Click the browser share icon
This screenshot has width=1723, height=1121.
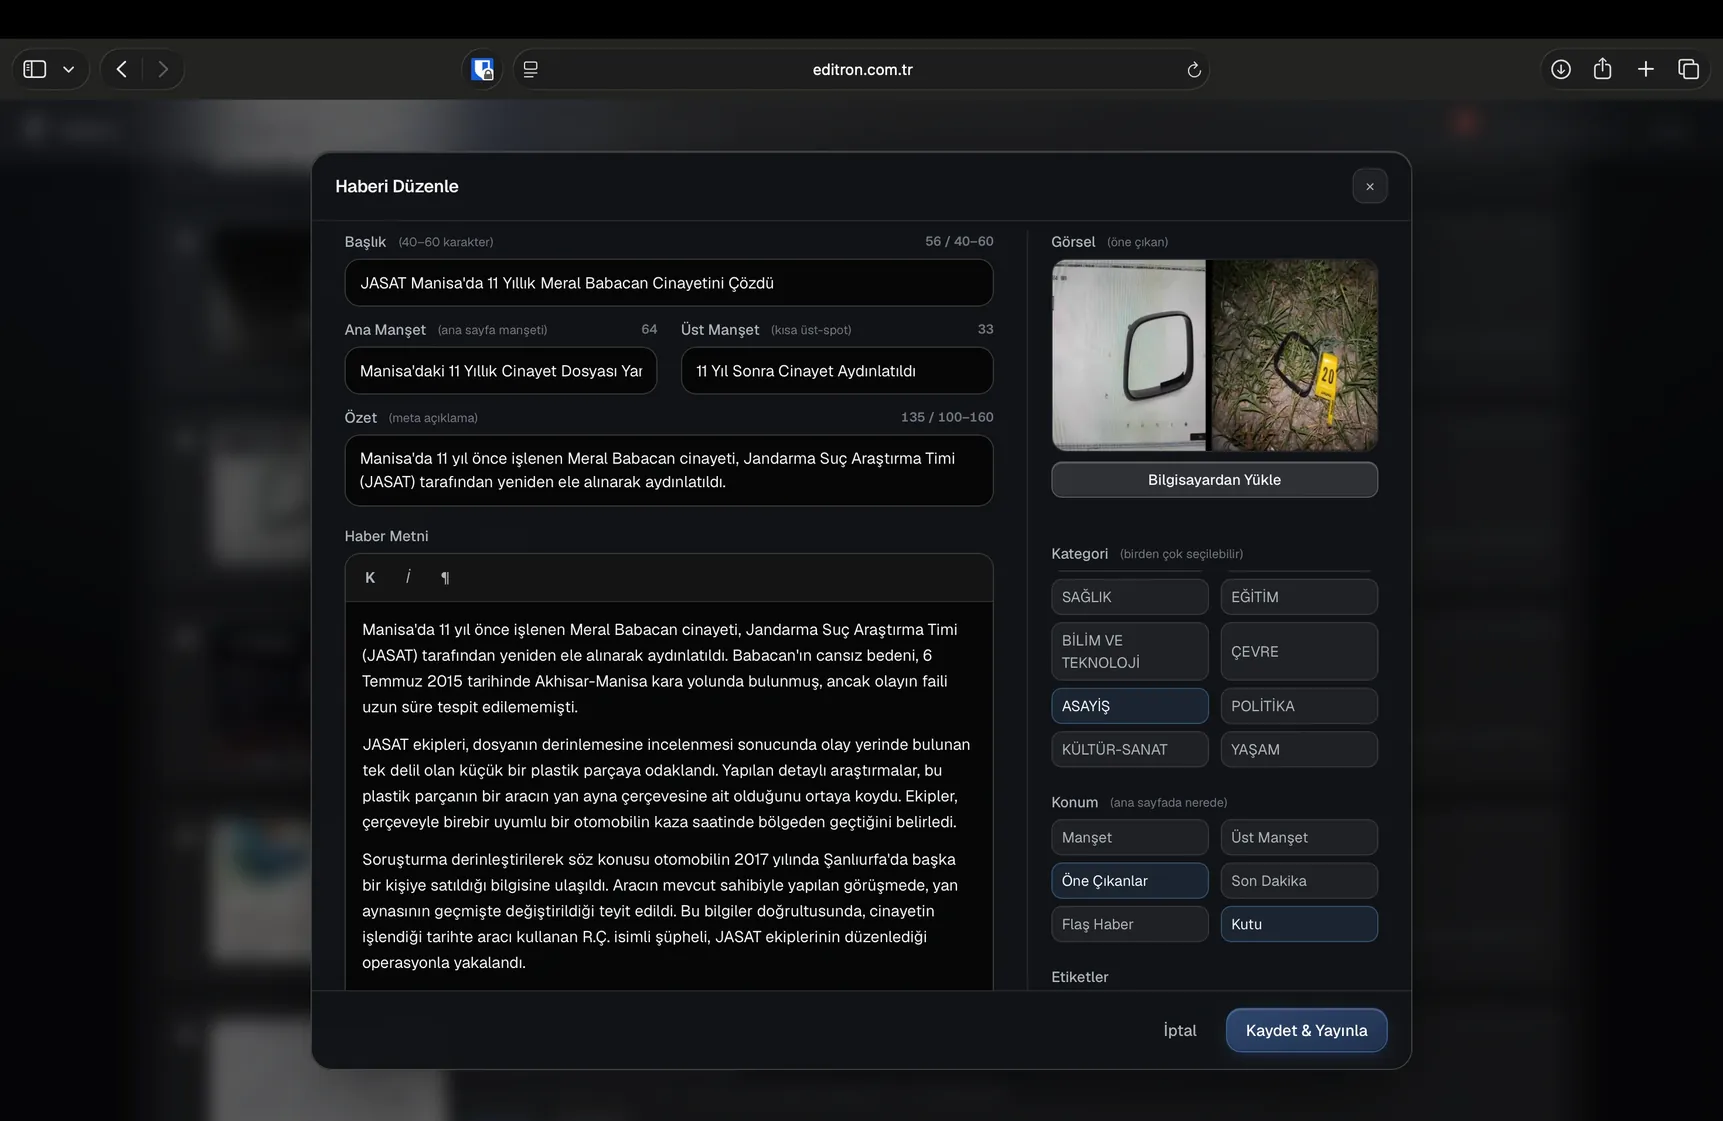1603,69
